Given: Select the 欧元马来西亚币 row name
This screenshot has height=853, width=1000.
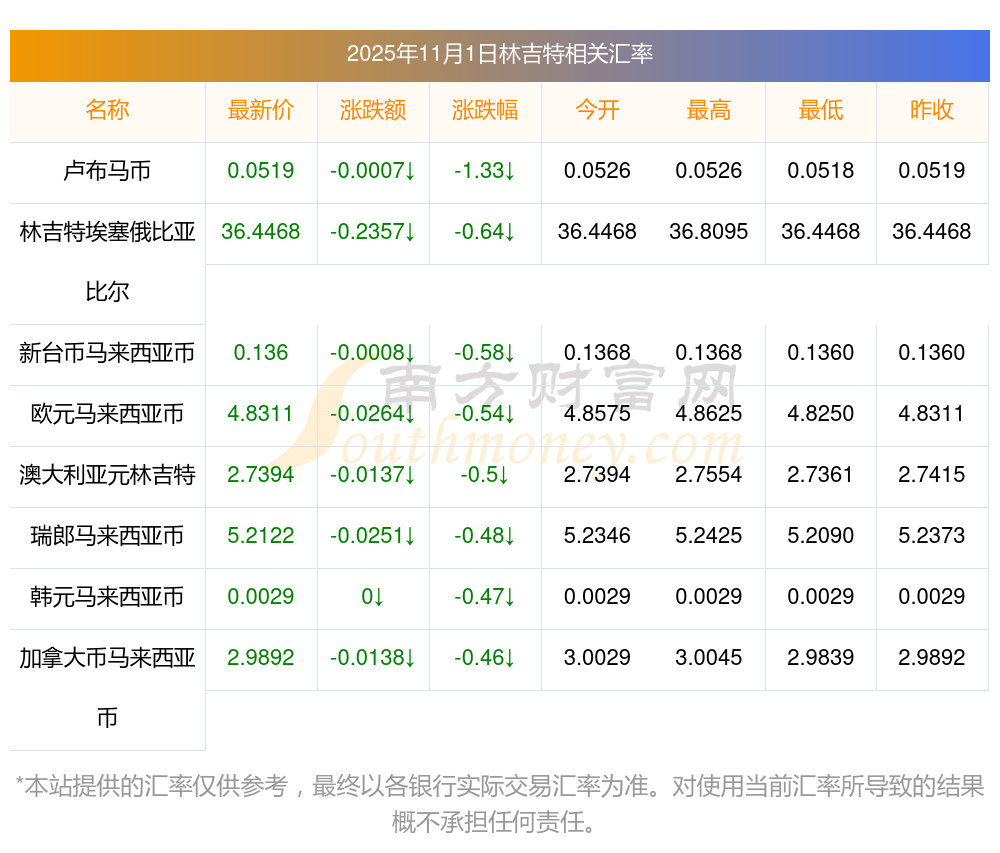Looking at the screenshot, I should click(107, 414).
